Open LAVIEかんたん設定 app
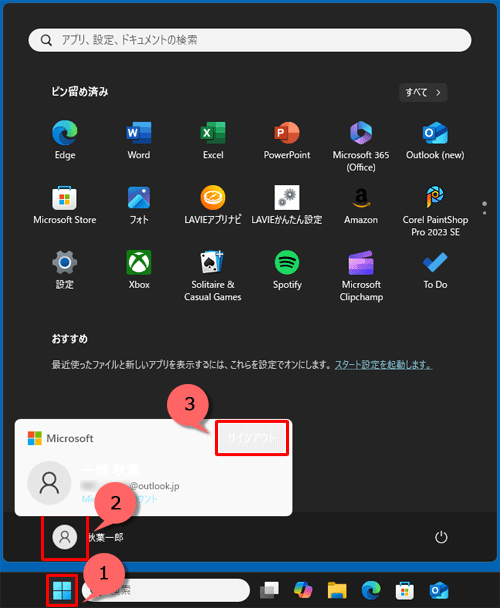The width and height of the screenshot is (500, 608). (x=287, y=205)
